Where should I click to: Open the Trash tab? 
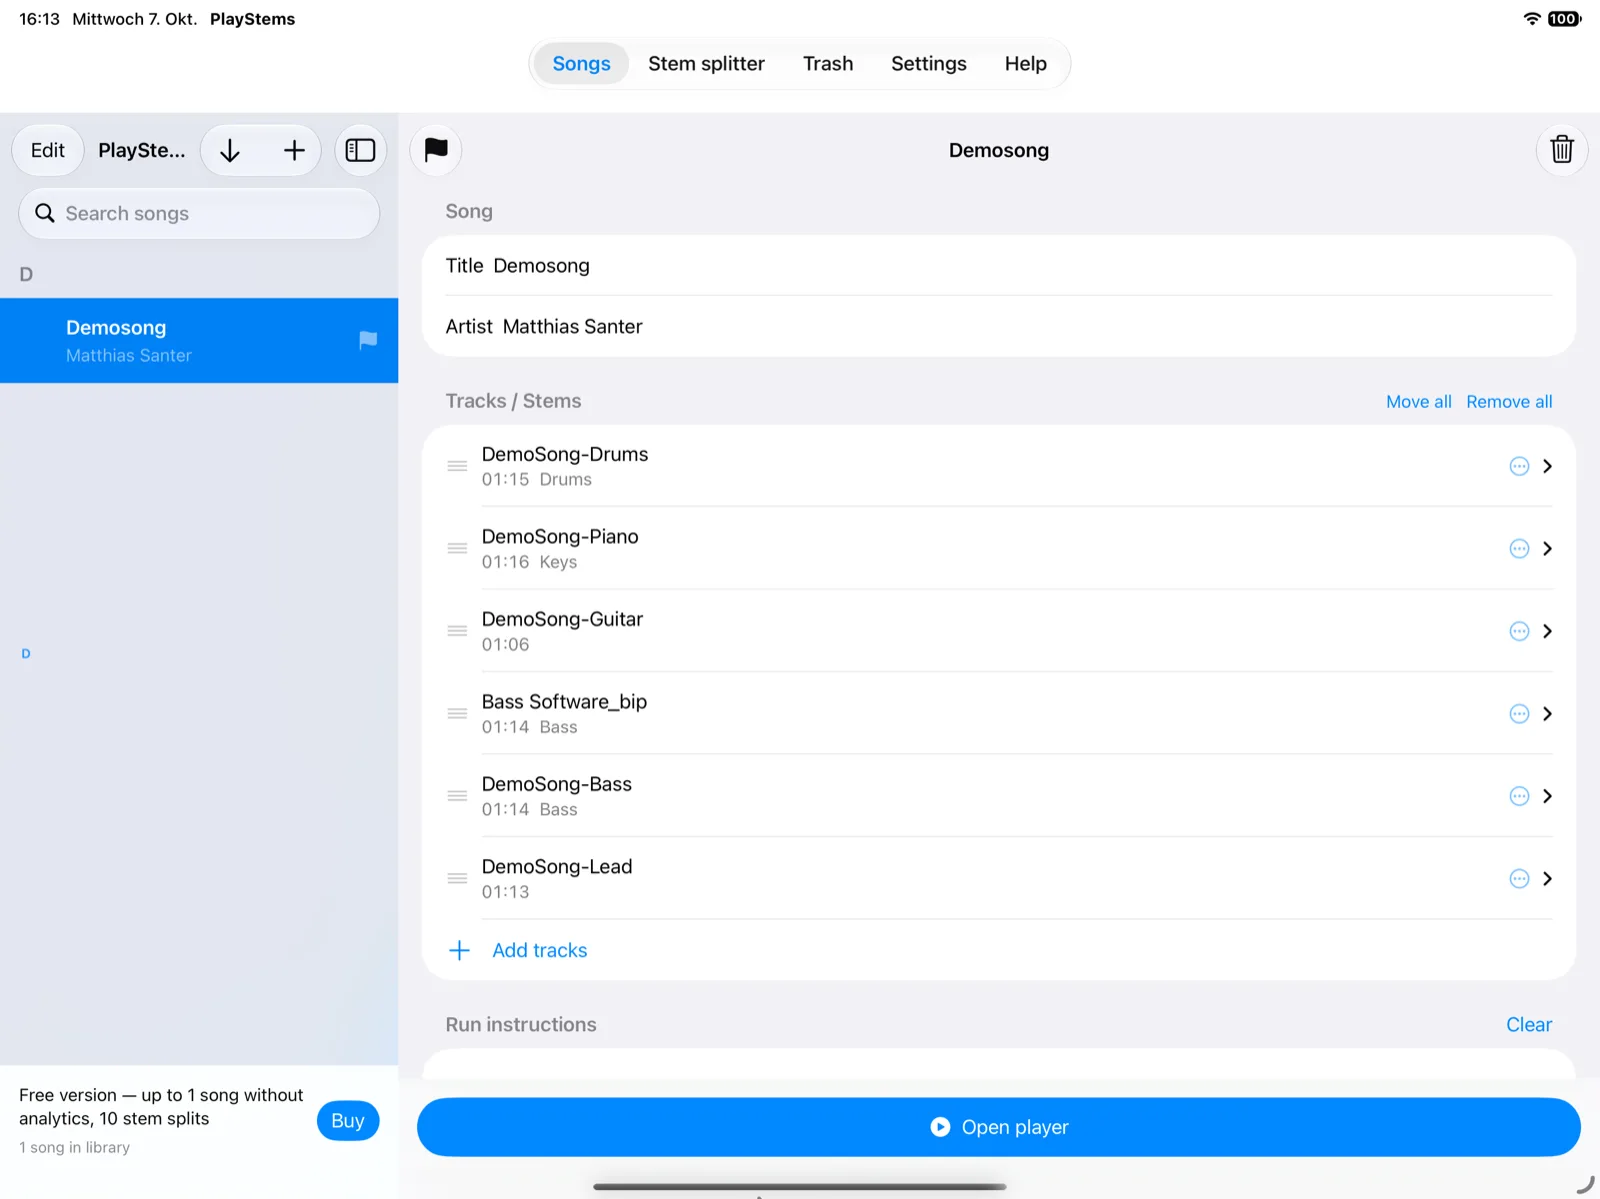pos(828,64)
